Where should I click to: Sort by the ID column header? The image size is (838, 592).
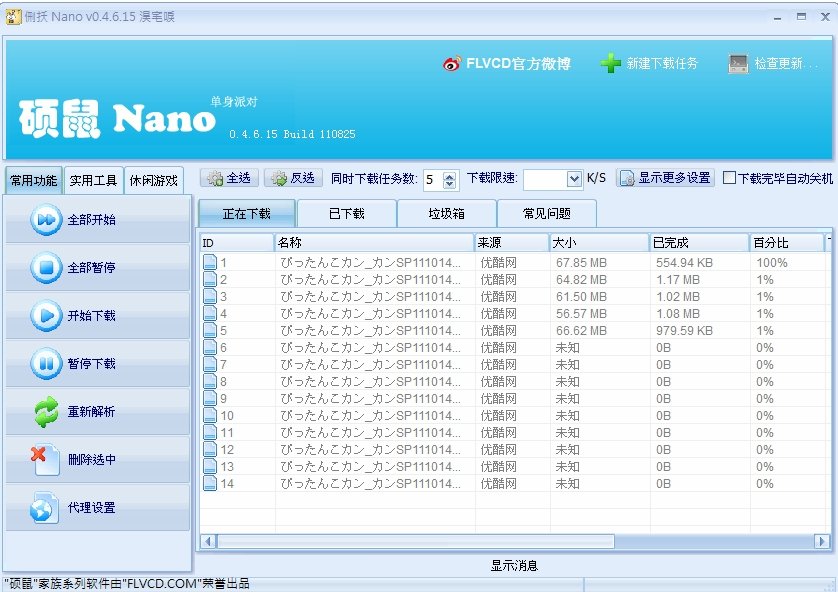click(237, 243)
